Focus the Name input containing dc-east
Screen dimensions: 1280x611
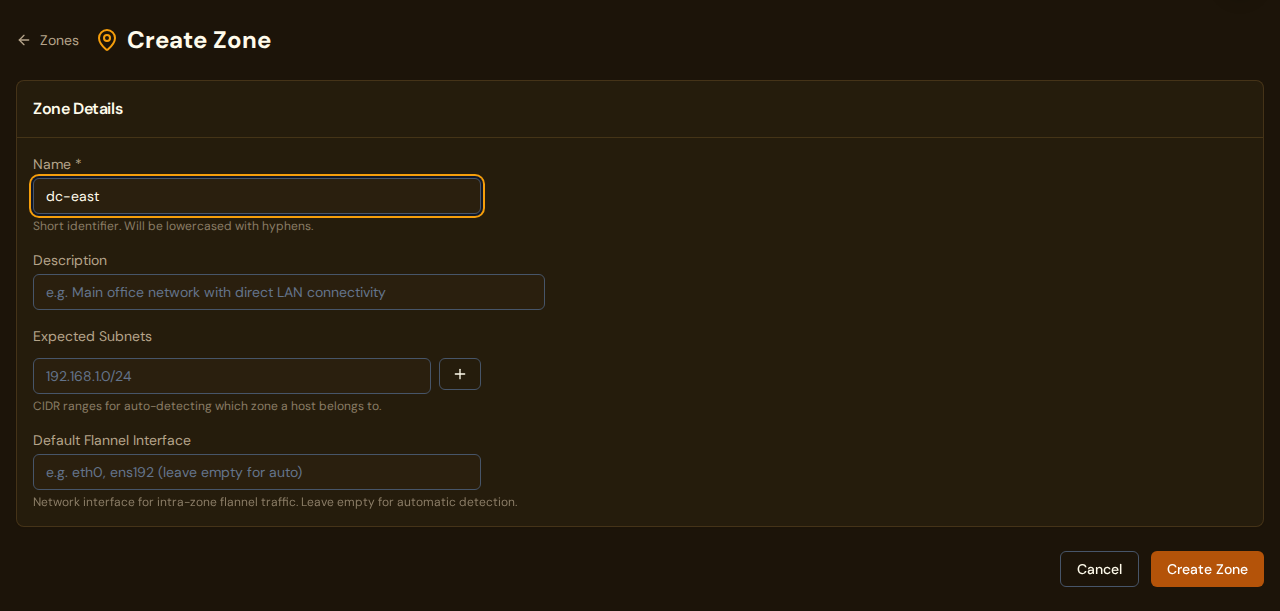[x=256, y=196]
